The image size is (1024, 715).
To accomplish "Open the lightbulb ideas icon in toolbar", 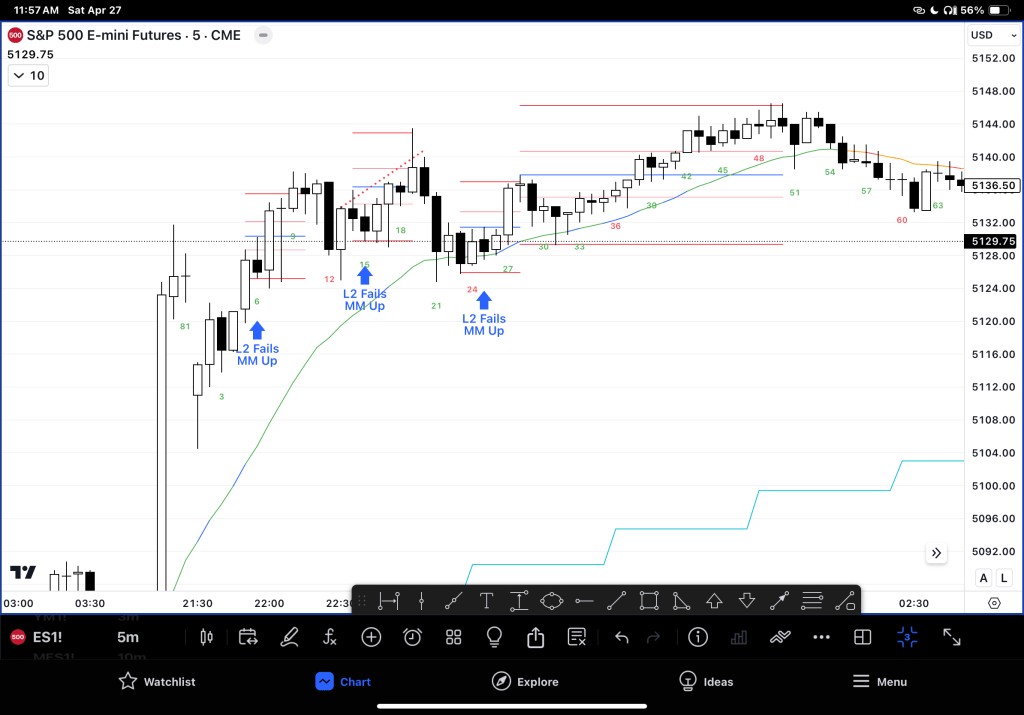I will 494,637.
